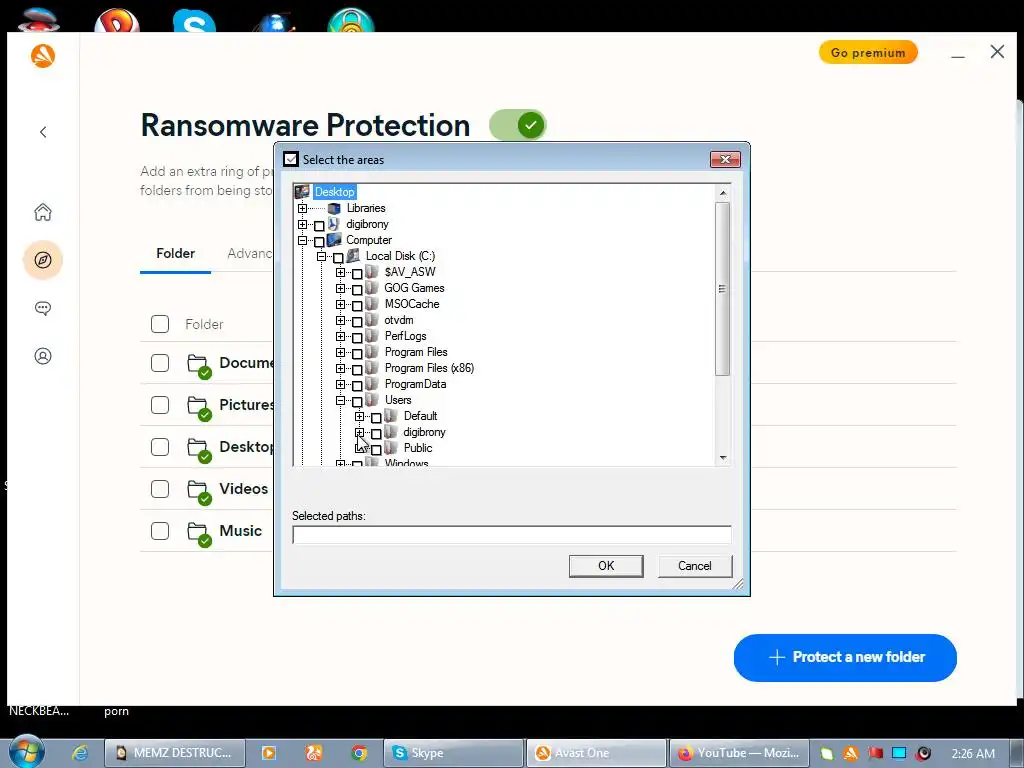This screenshot has width=1024, height=768.
Task: Select the otvdm folder in tree
Action: pyautogui.click(x=399, y=320)
